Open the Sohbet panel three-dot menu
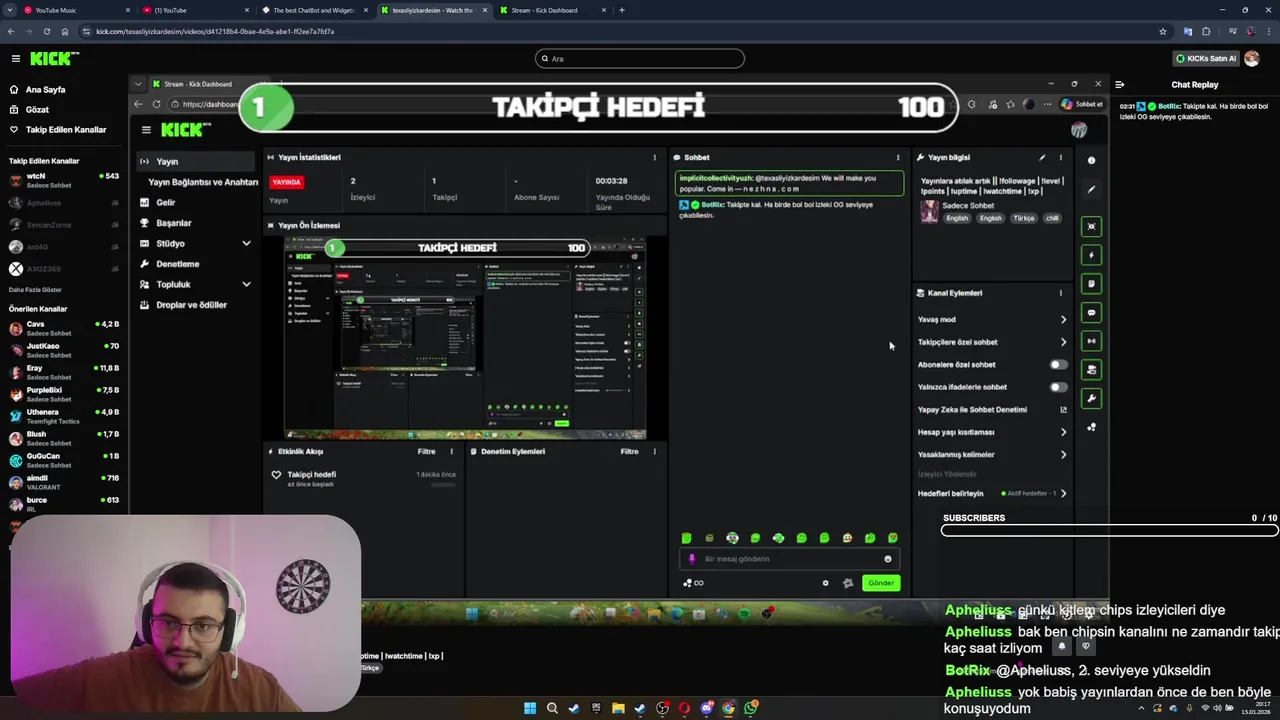Screen dimensions: 1280x720 pos(898,157)
